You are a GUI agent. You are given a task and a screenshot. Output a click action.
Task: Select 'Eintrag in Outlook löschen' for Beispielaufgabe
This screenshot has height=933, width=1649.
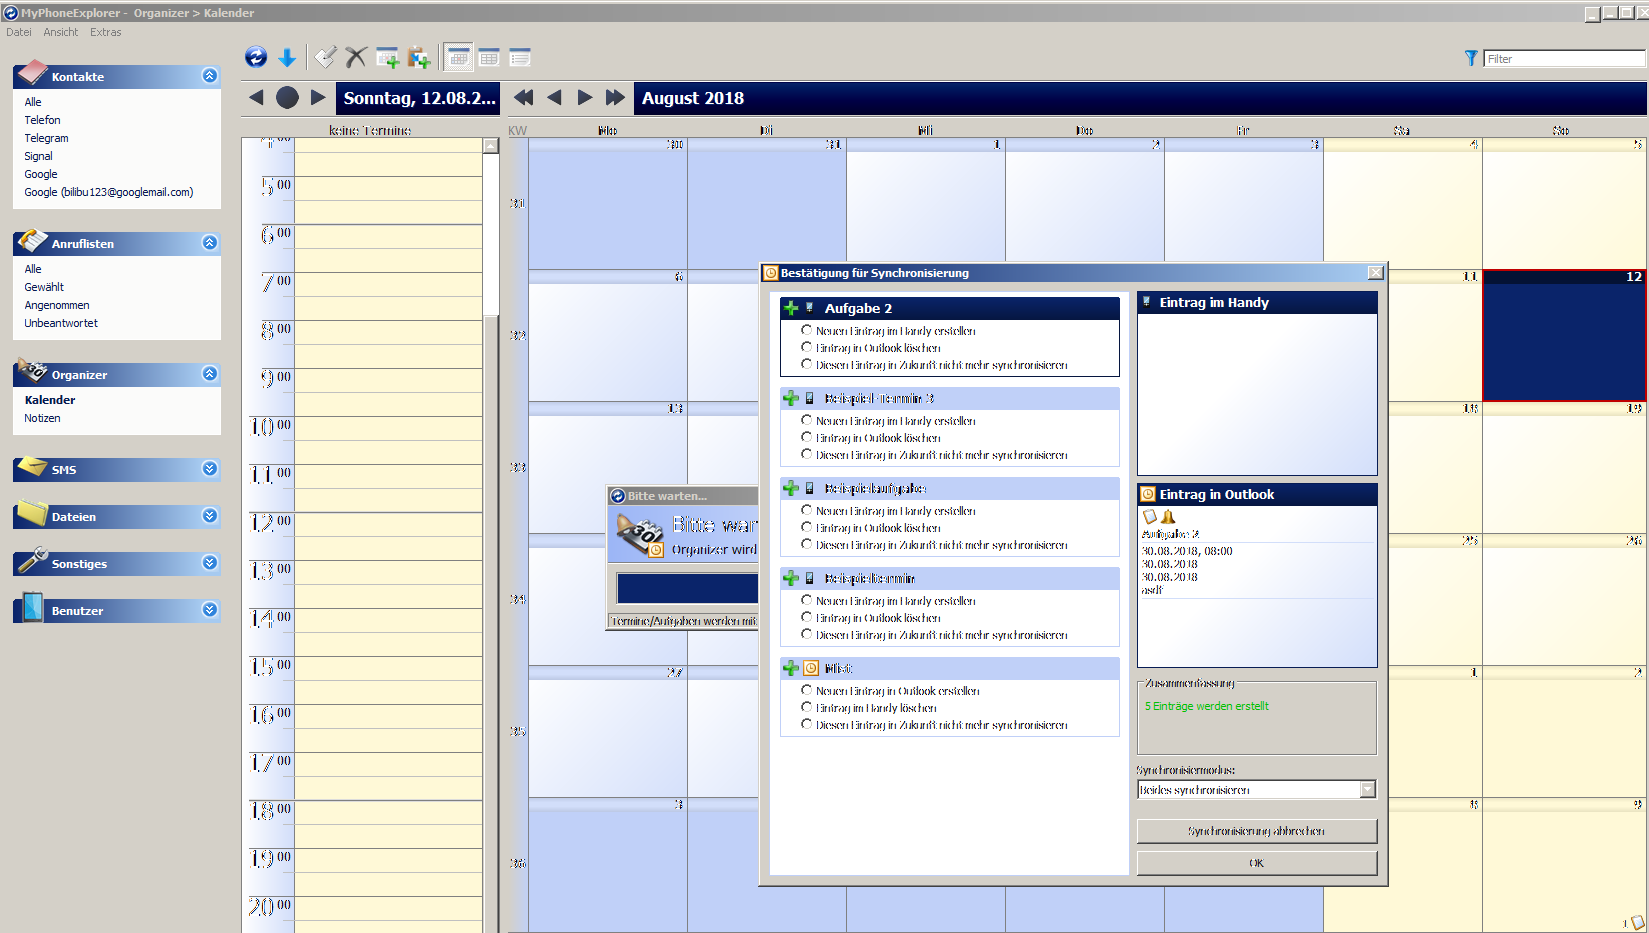[x=806, y=527]
